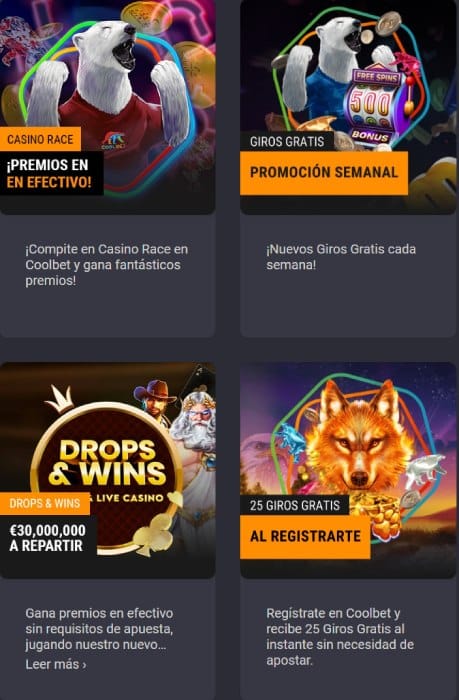Screen dimensions: 459x700
Task: Click the Leer más chevron arrow
Action: click(84, 665)
